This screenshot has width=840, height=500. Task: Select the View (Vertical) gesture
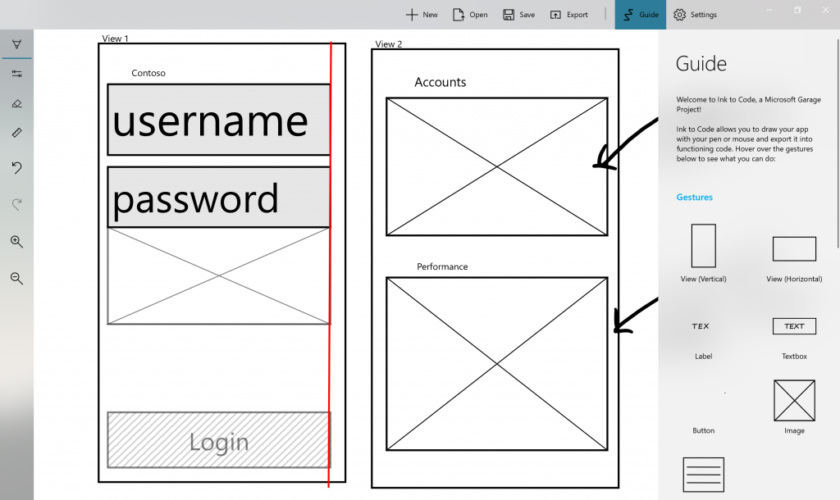(703, 246)
